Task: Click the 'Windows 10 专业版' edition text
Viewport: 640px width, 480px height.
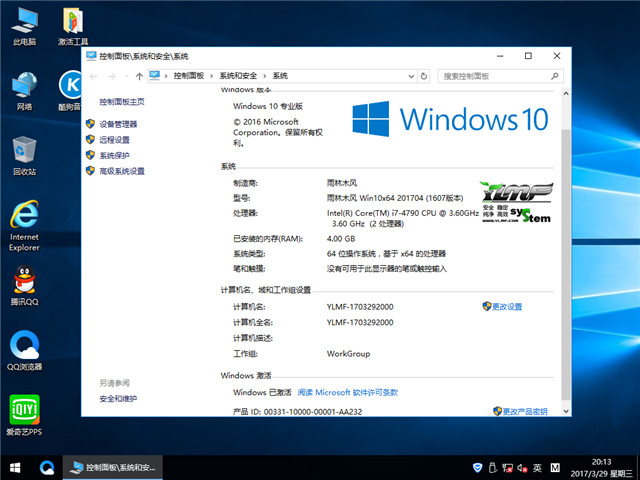Action: tap(268, 106)
